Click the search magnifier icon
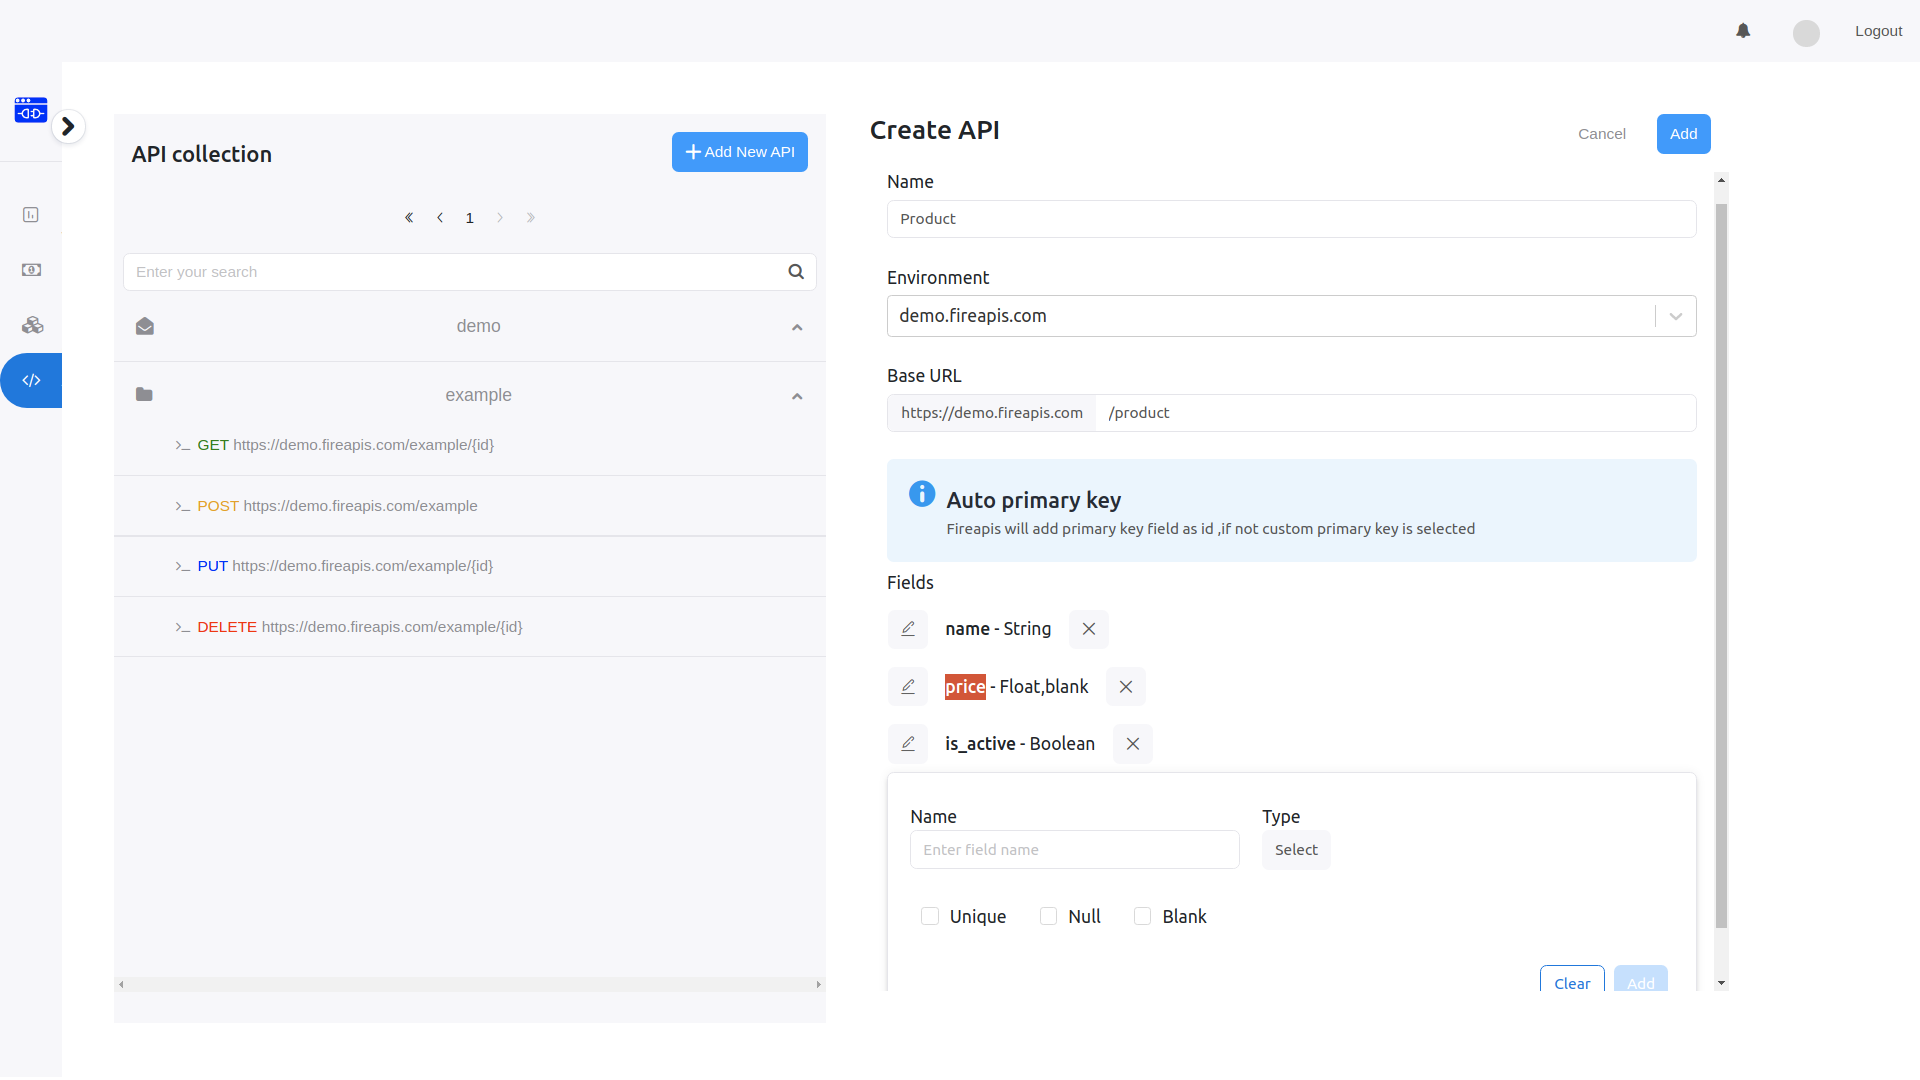The height and width of the screenshot is (1080, 1920). pyautogui.click(x=796, y=272)
